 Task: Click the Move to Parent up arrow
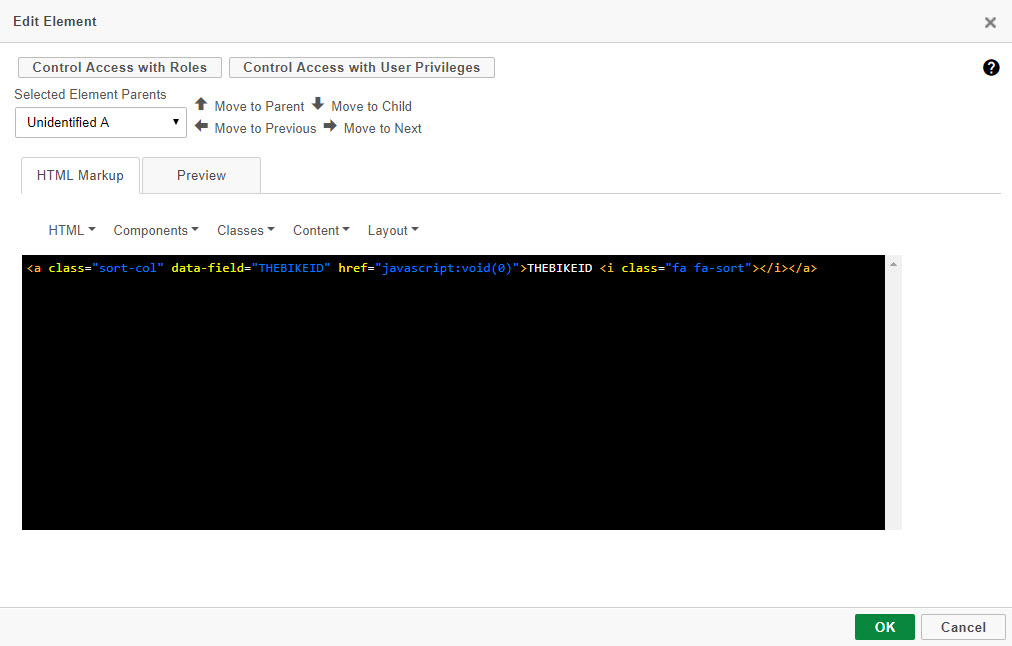201,104
